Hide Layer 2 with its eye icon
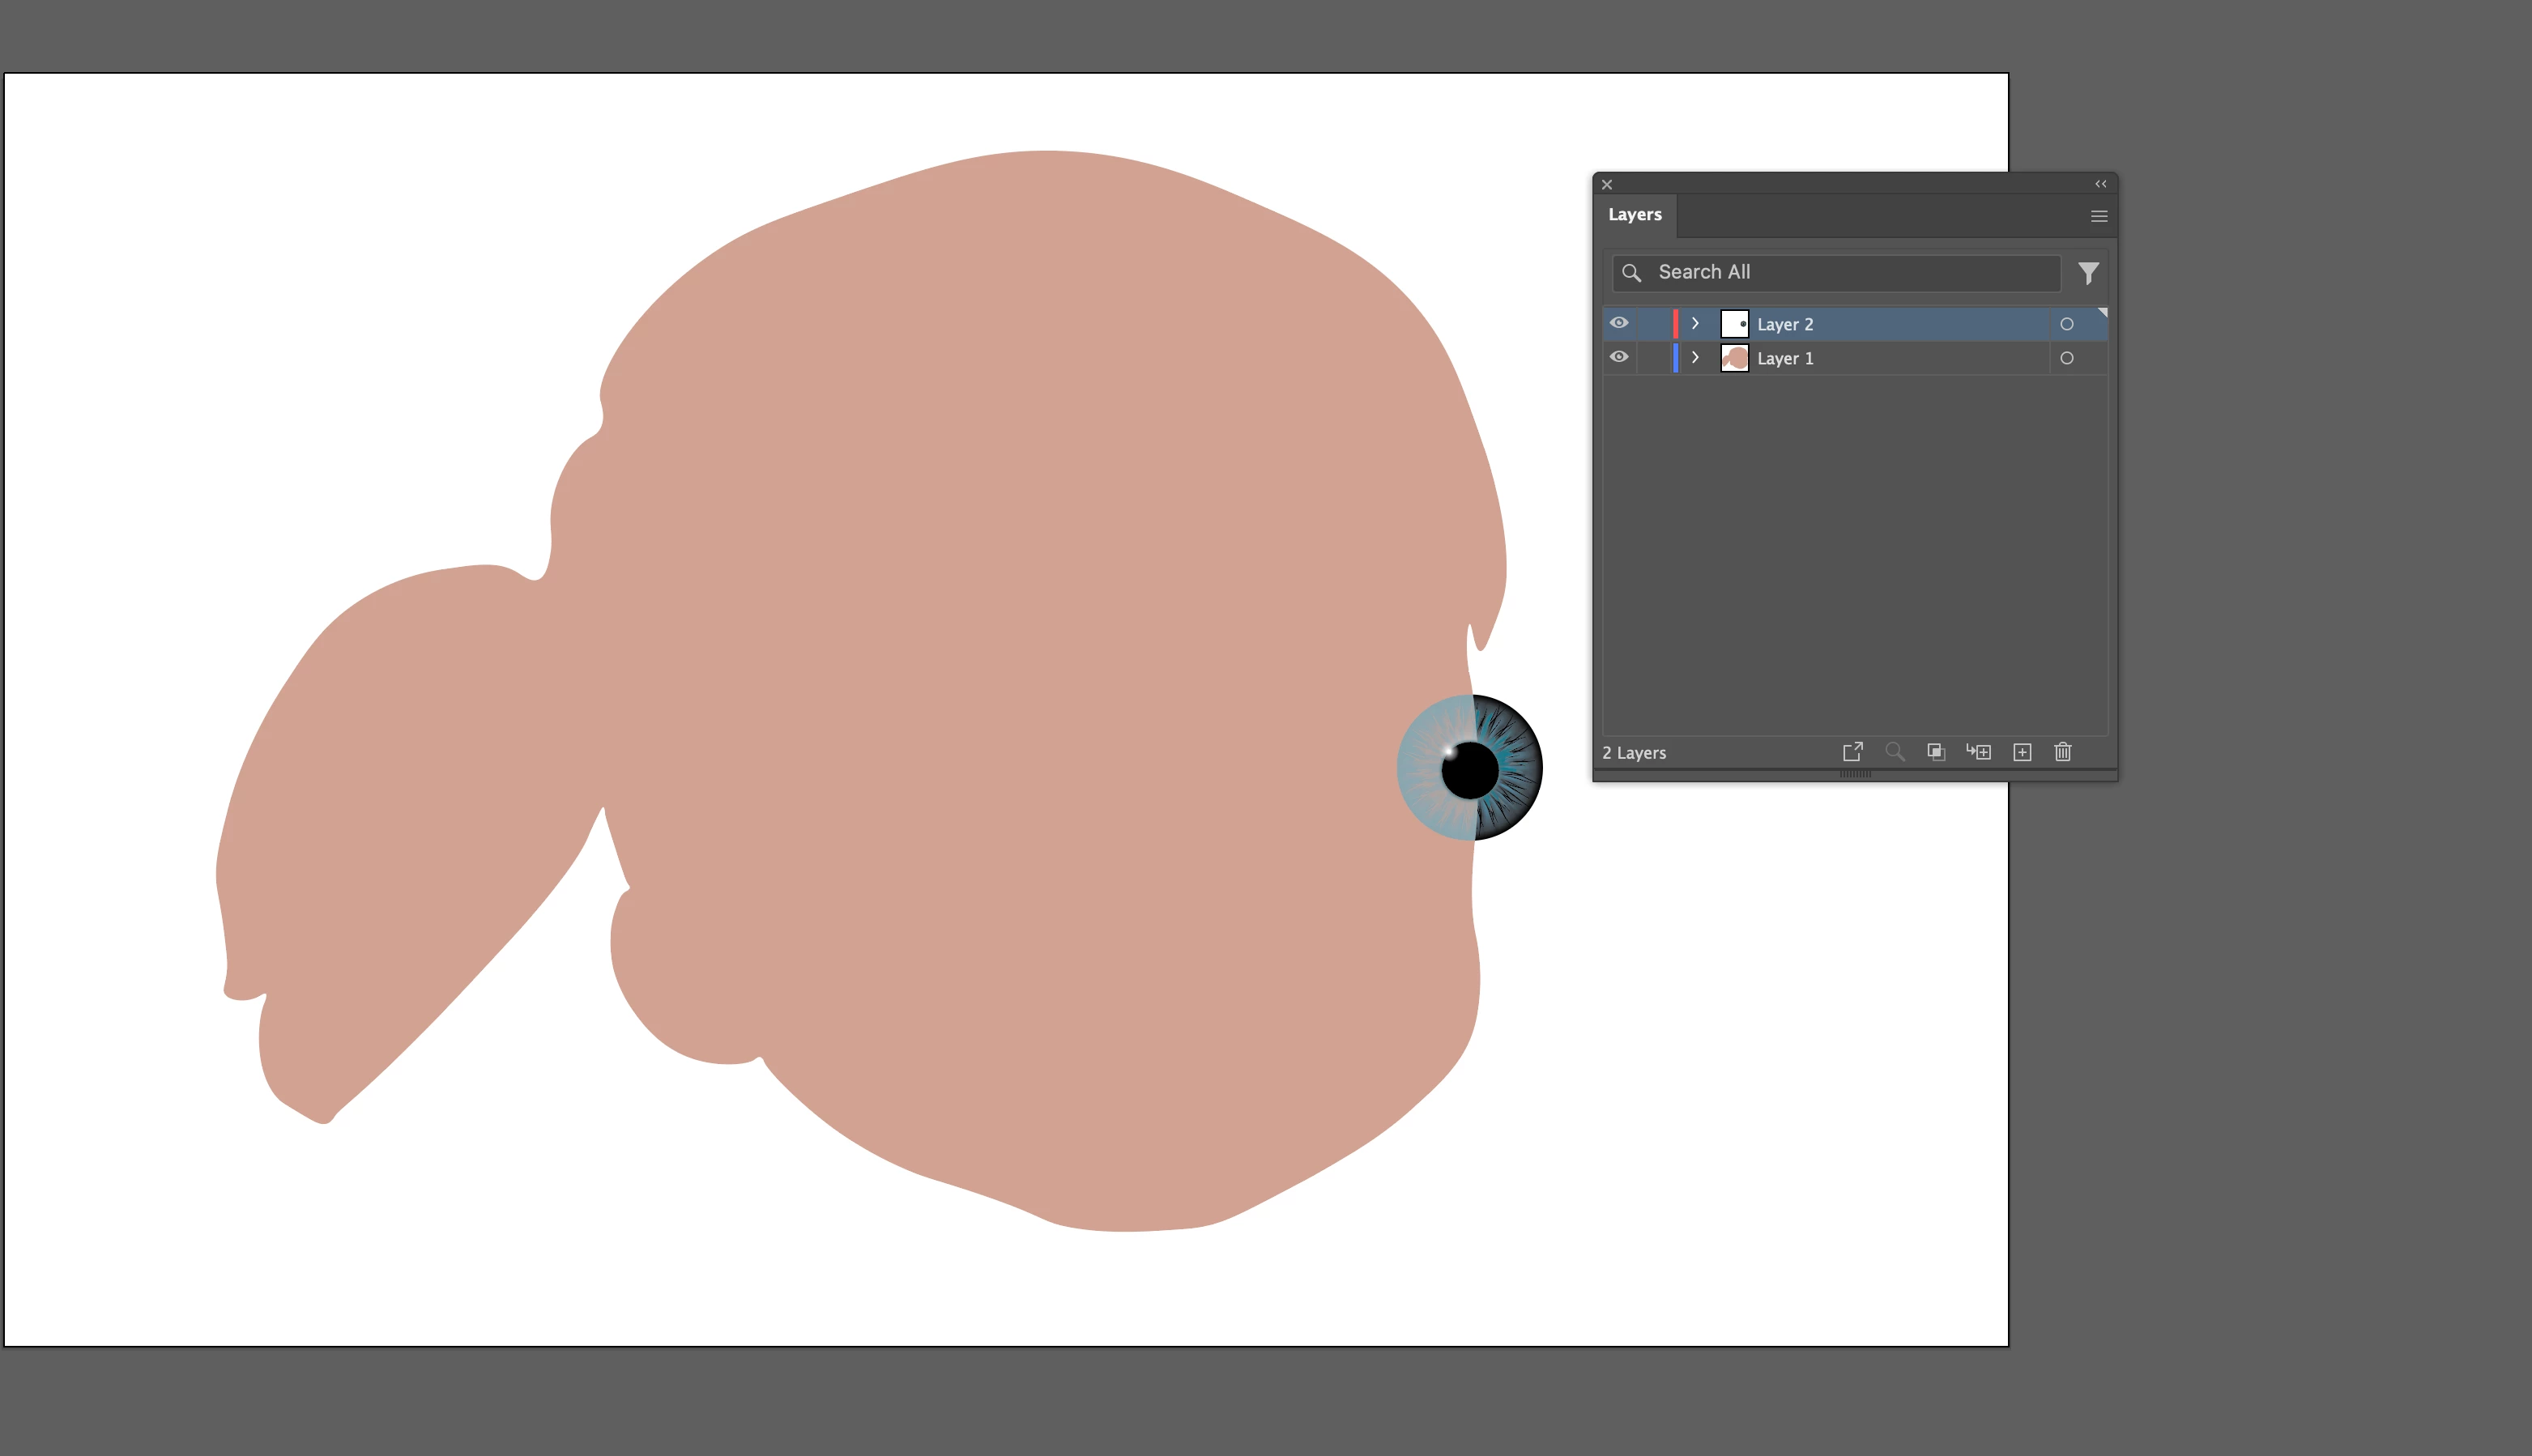 [1619, 323]
